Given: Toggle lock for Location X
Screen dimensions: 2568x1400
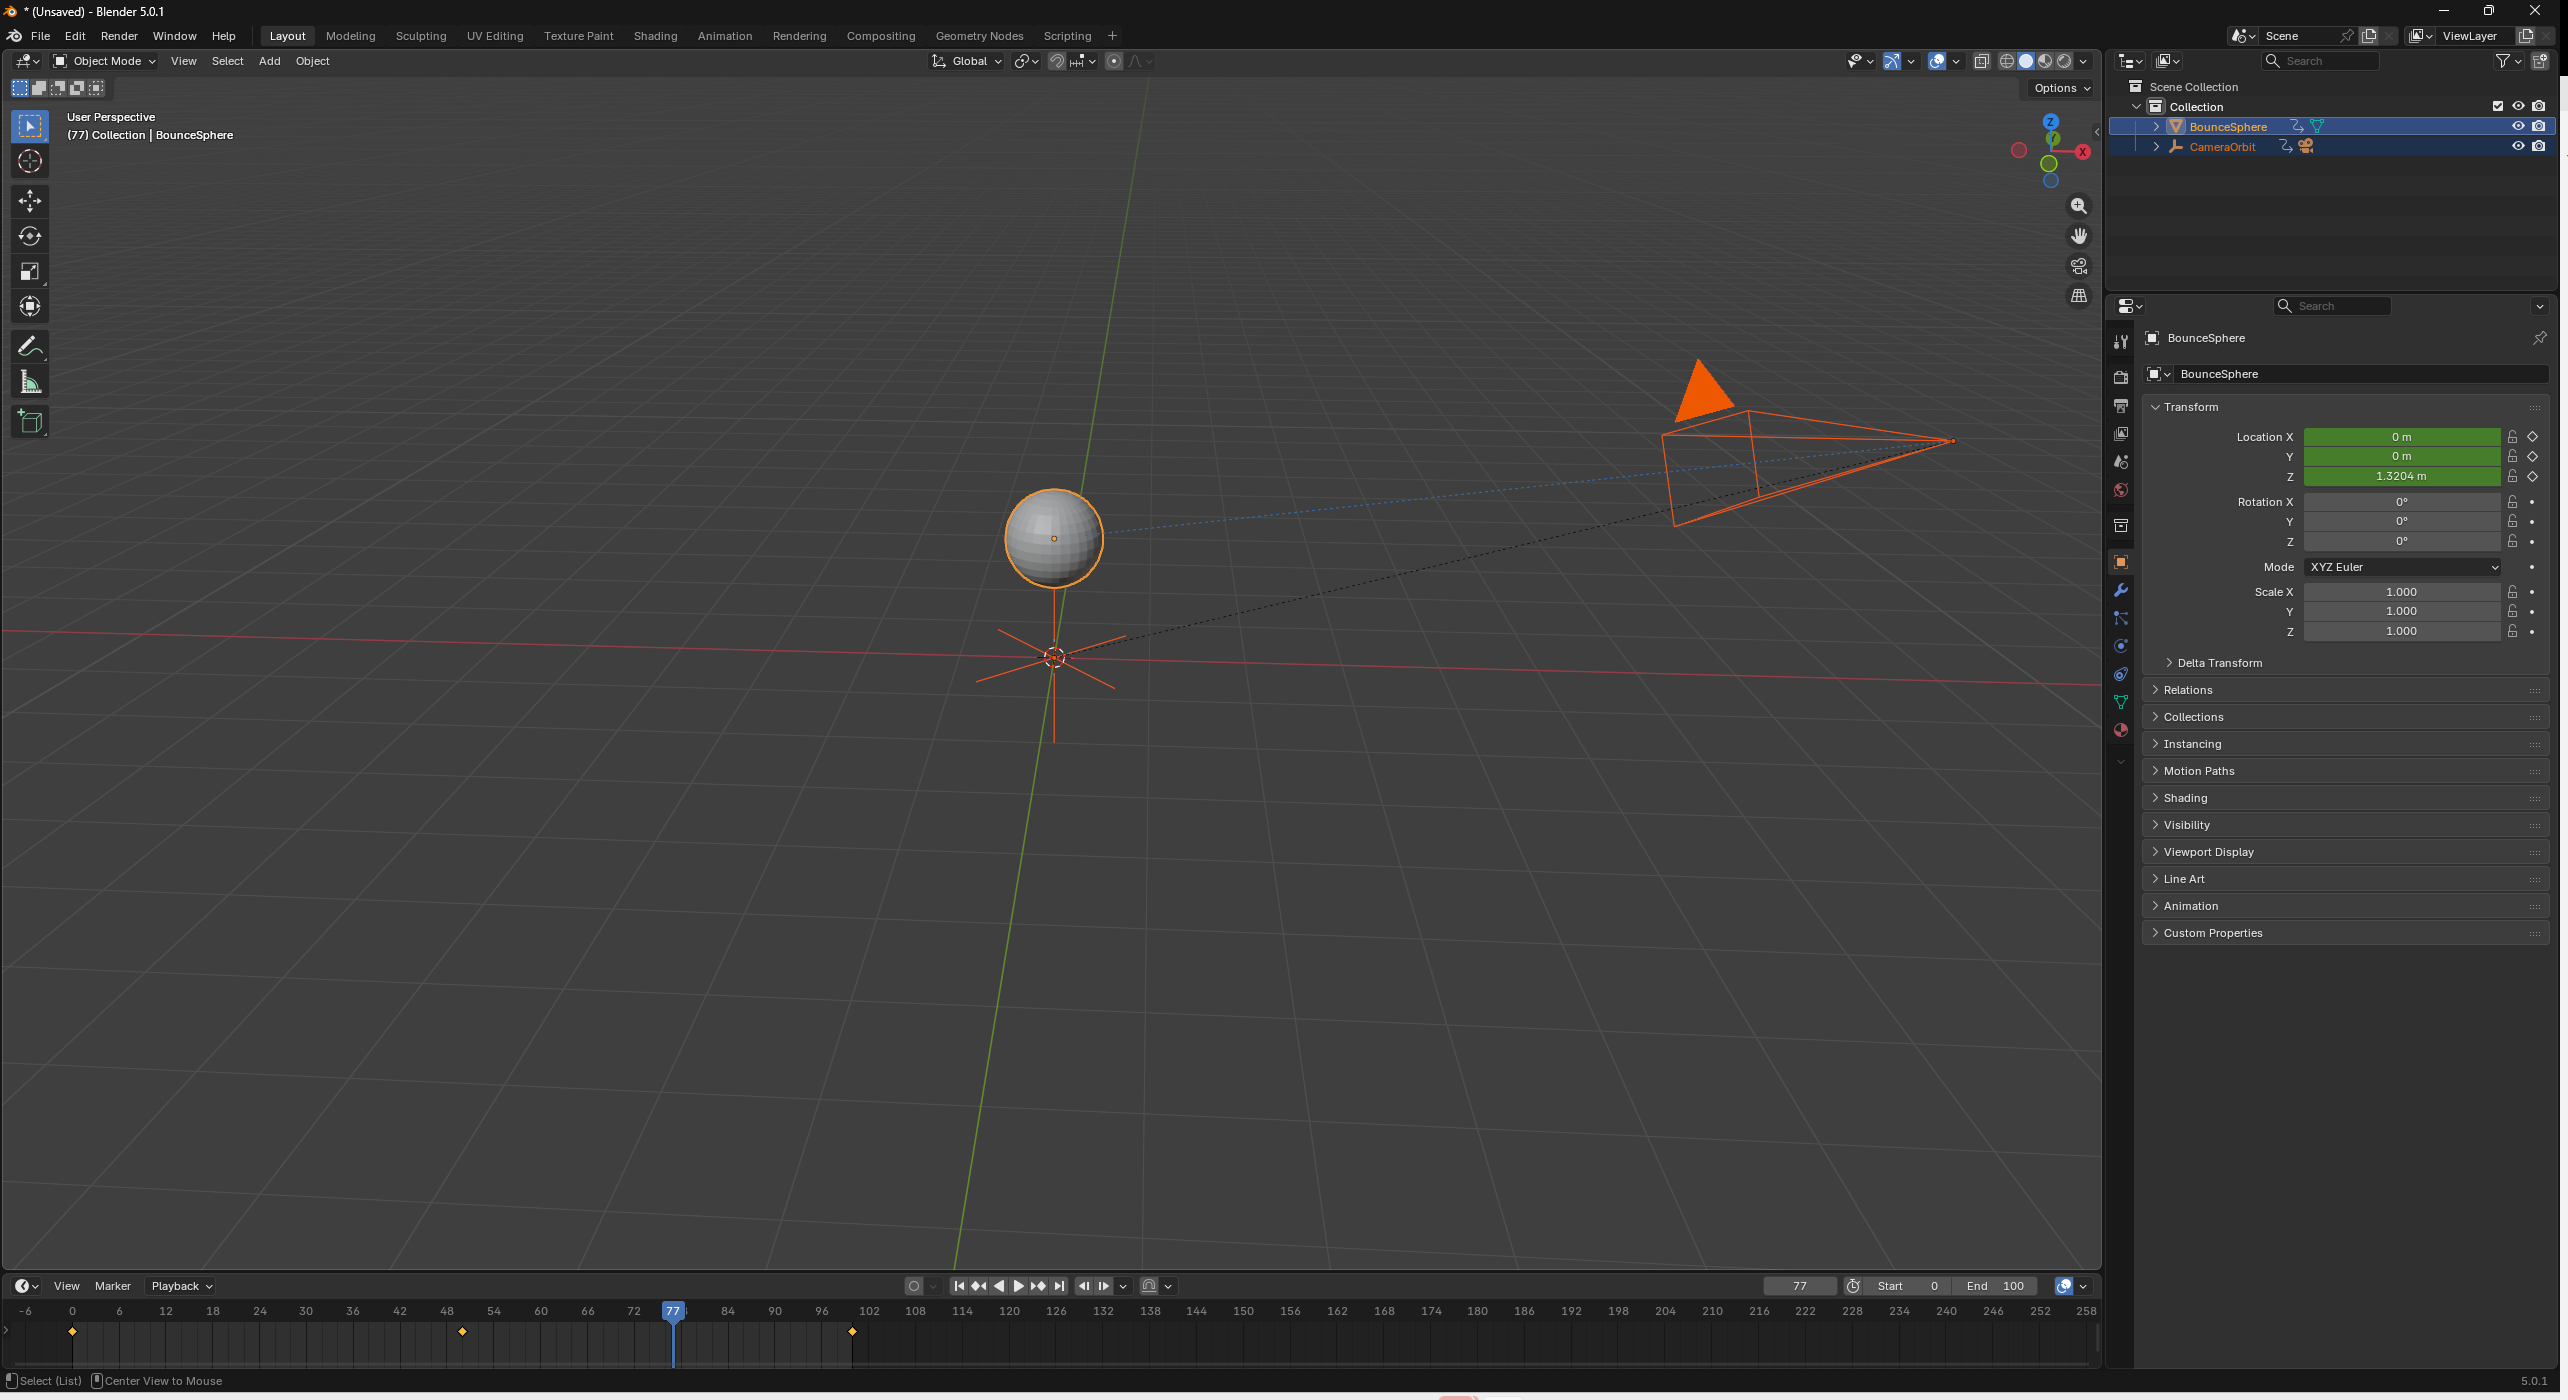Looking at the screenshot, I should (2512, 437).
